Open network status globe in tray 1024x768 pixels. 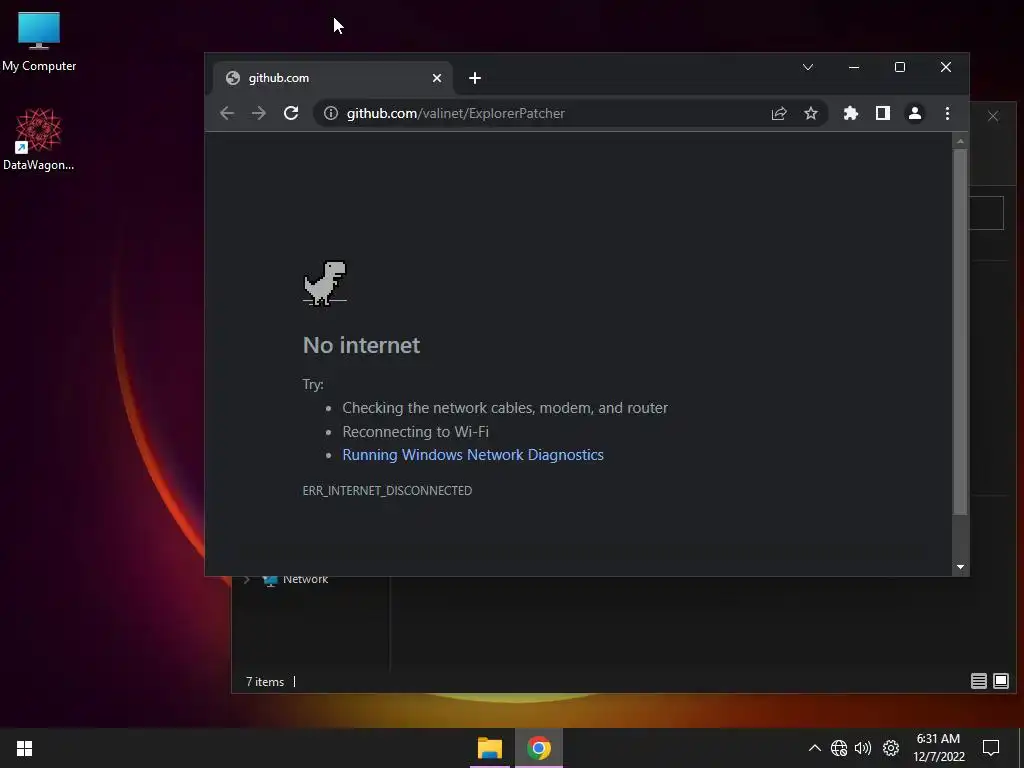click(x=839, y=748)
